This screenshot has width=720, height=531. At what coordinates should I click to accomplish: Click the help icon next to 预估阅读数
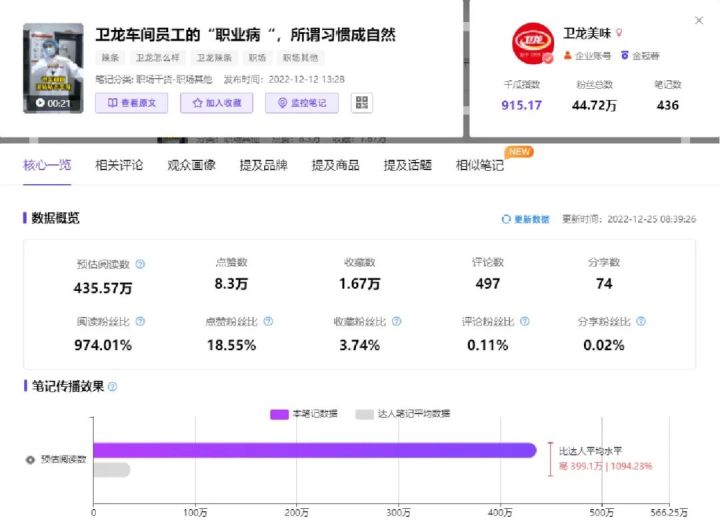(x=141, y=264)
